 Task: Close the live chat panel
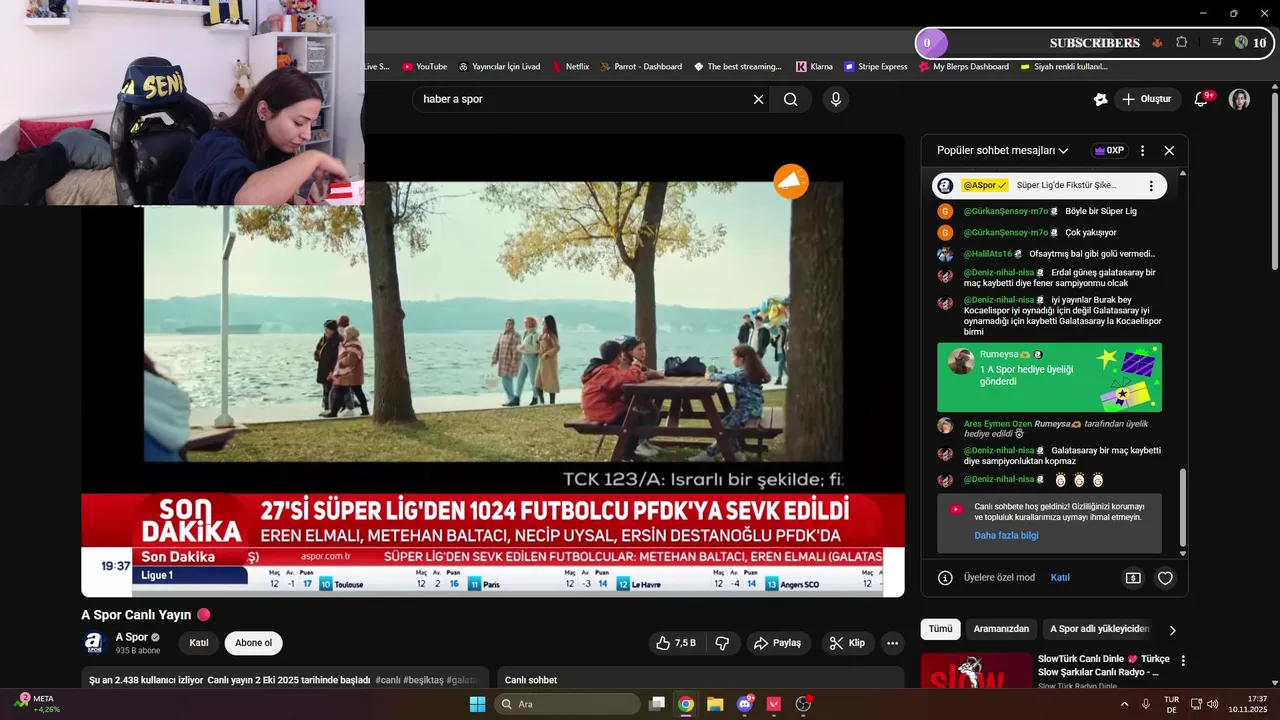(x=1169, y=151)
